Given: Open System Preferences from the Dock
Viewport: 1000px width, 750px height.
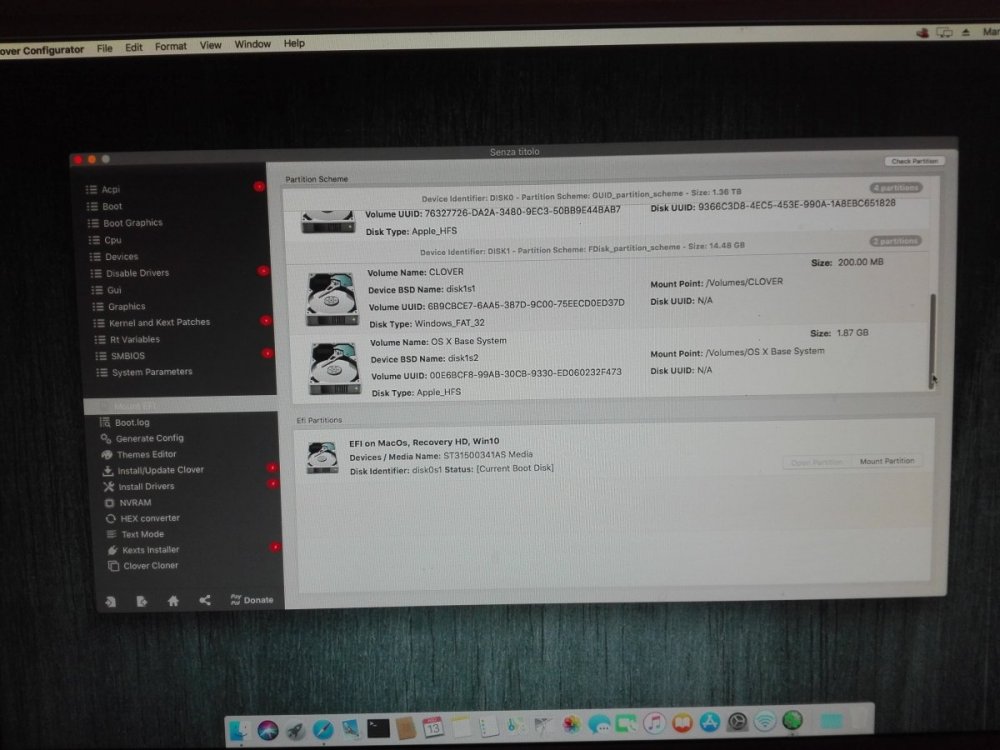Looking at the screenshot, I should coord(737,721).
